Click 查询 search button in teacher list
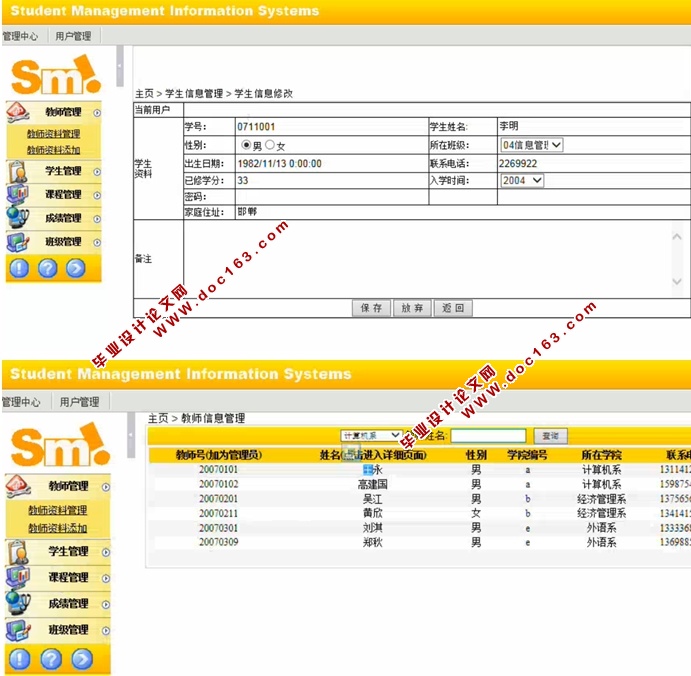Viewport: 691px width, 676px height. click(x=550, y=436)
